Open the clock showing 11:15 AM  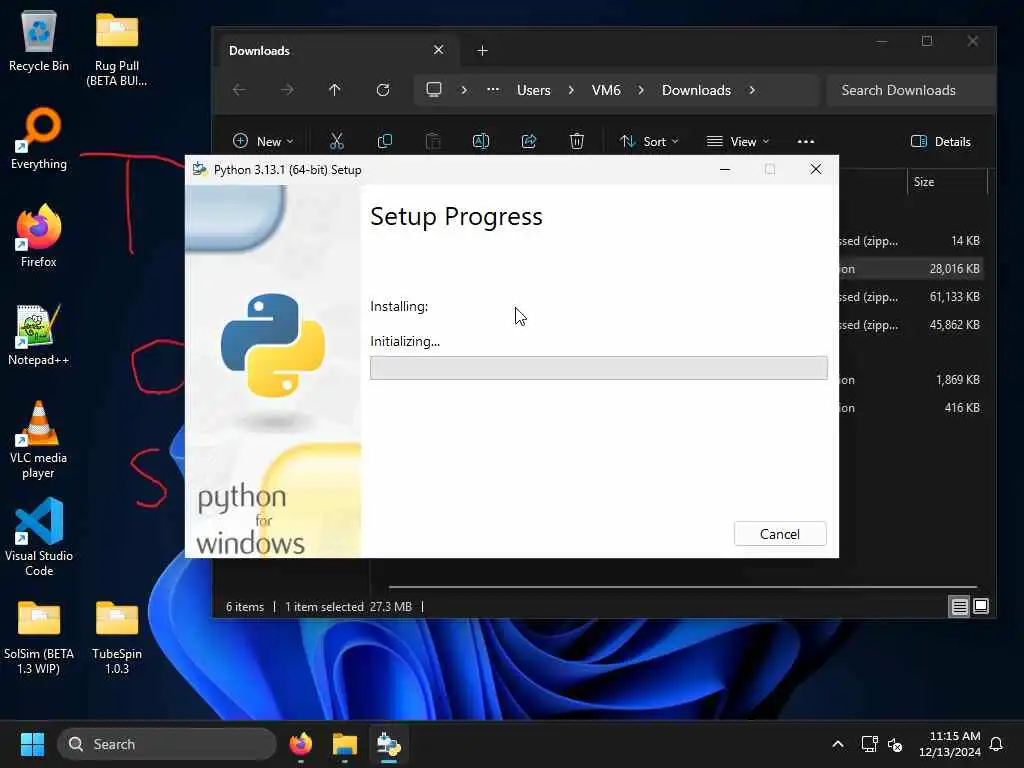950,744
